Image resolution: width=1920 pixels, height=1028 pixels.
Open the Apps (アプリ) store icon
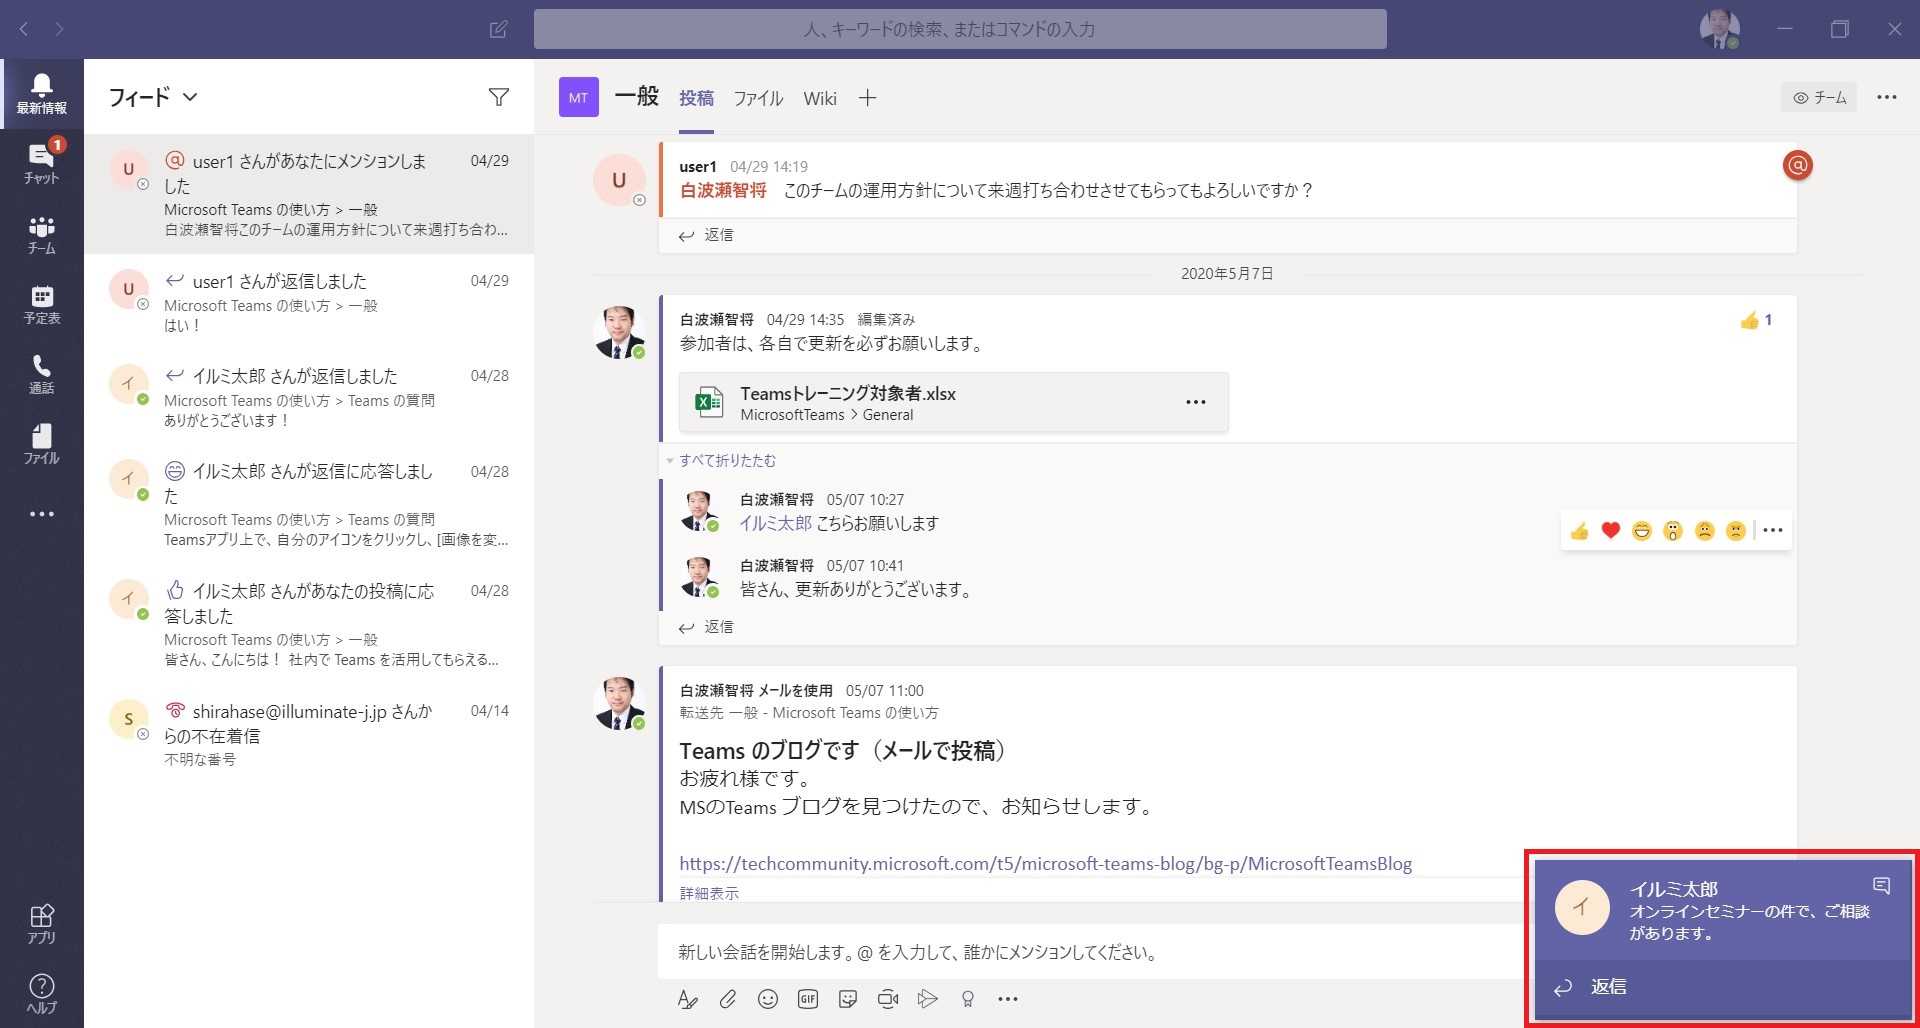(42, 924)
